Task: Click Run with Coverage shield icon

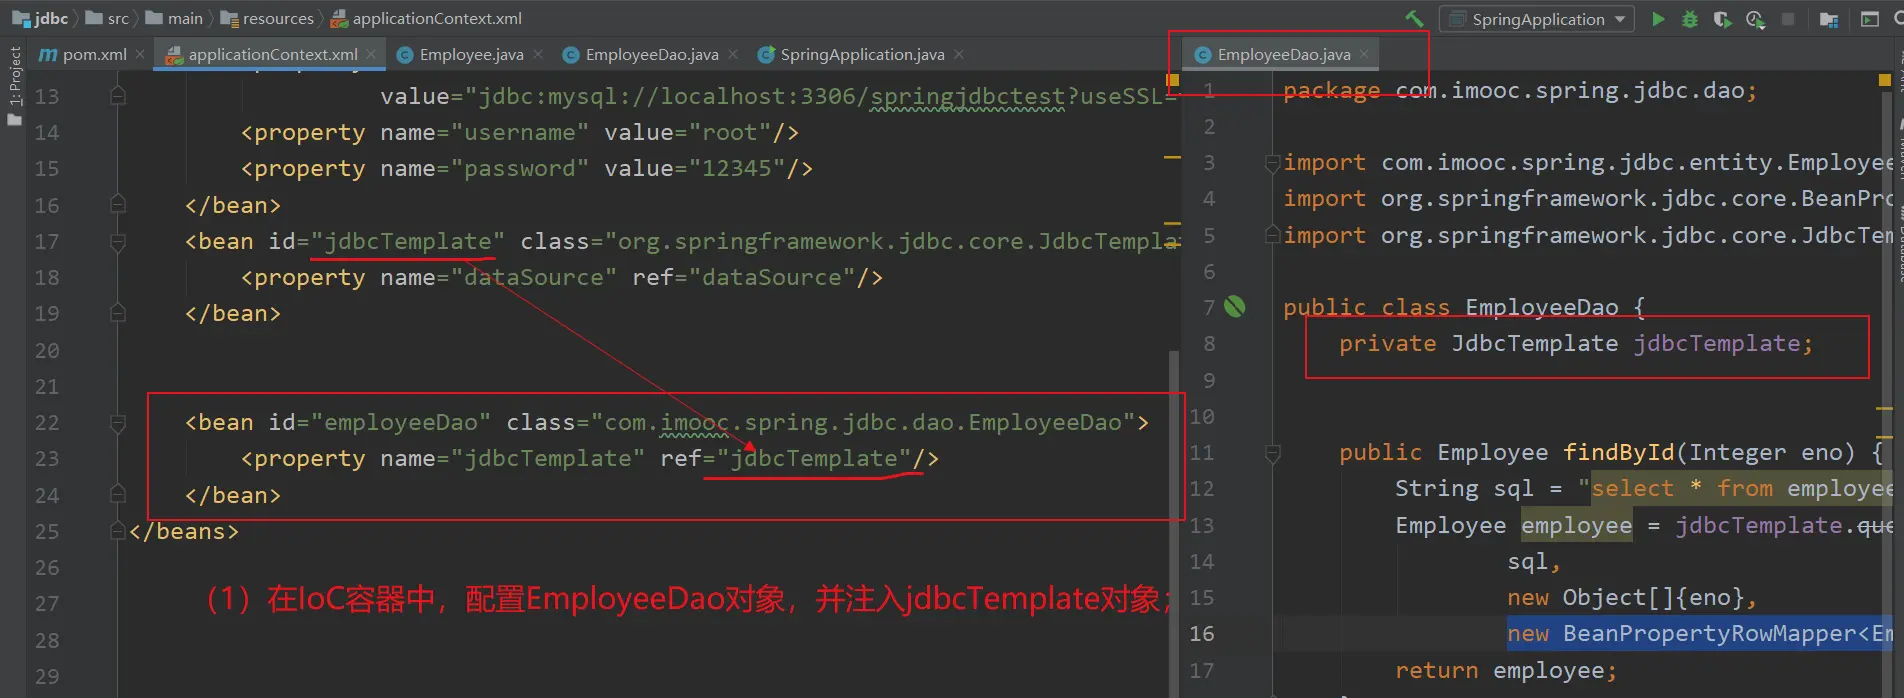Action: point(1722,19)
